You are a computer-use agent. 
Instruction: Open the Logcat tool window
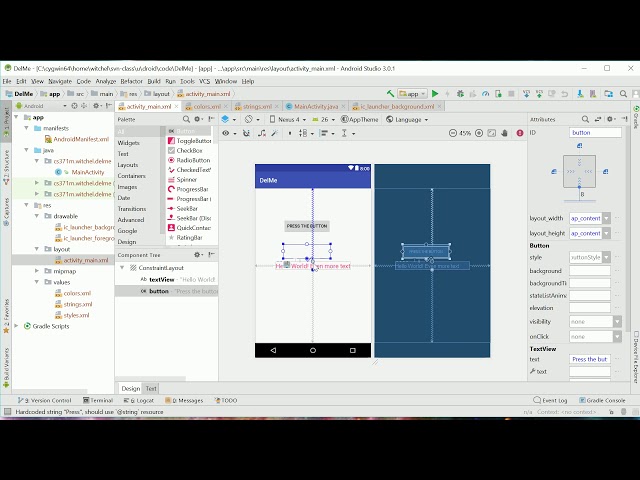[x=139, y=400]
